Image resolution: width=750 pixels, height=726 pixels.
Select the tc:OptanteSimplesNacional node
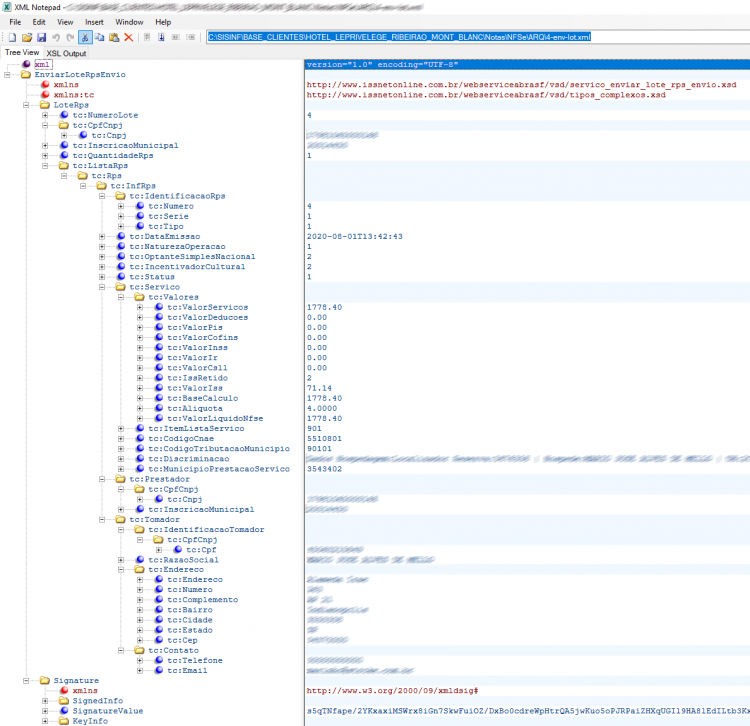tap(192, 256)
